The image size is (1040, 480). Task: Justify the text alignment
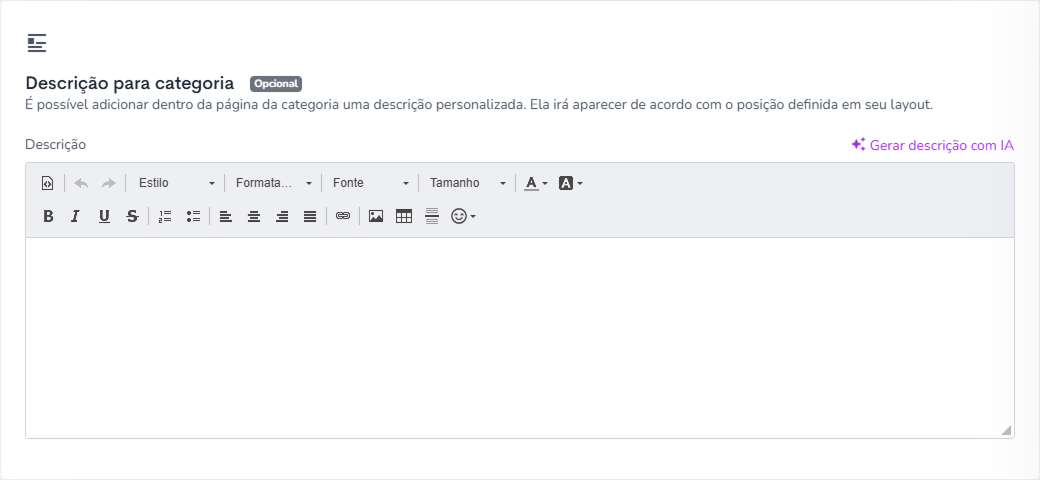tap(310, 216)
